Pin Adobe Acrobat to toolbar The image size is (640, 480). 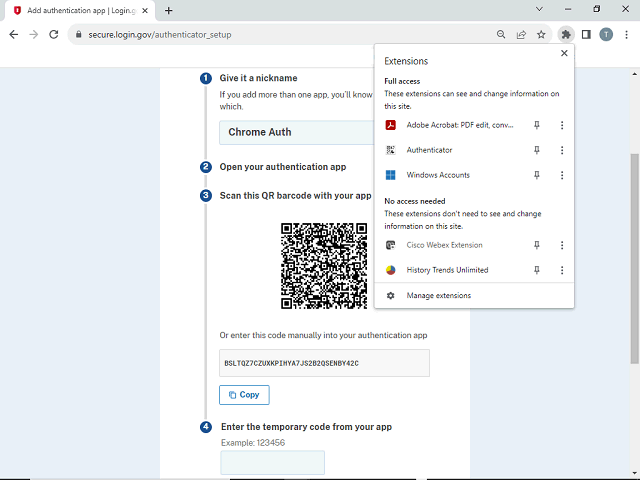tap(537, 125)
